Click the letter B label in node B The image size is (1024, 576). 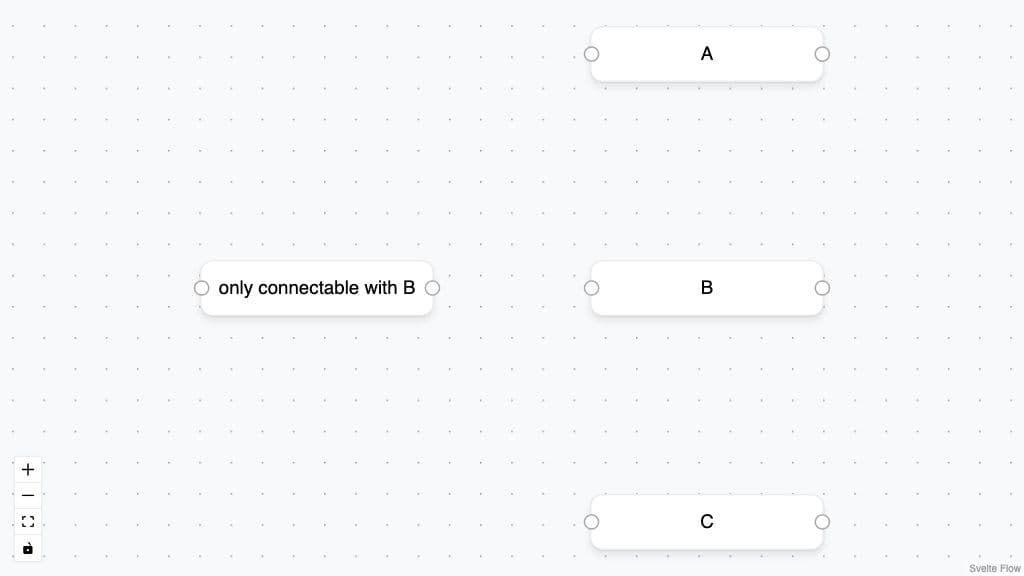(707, 287)
